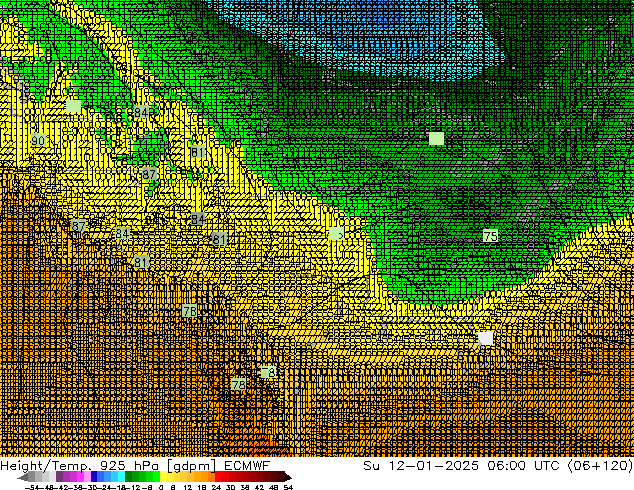Click the contour label reading 75

click(490, 236)
